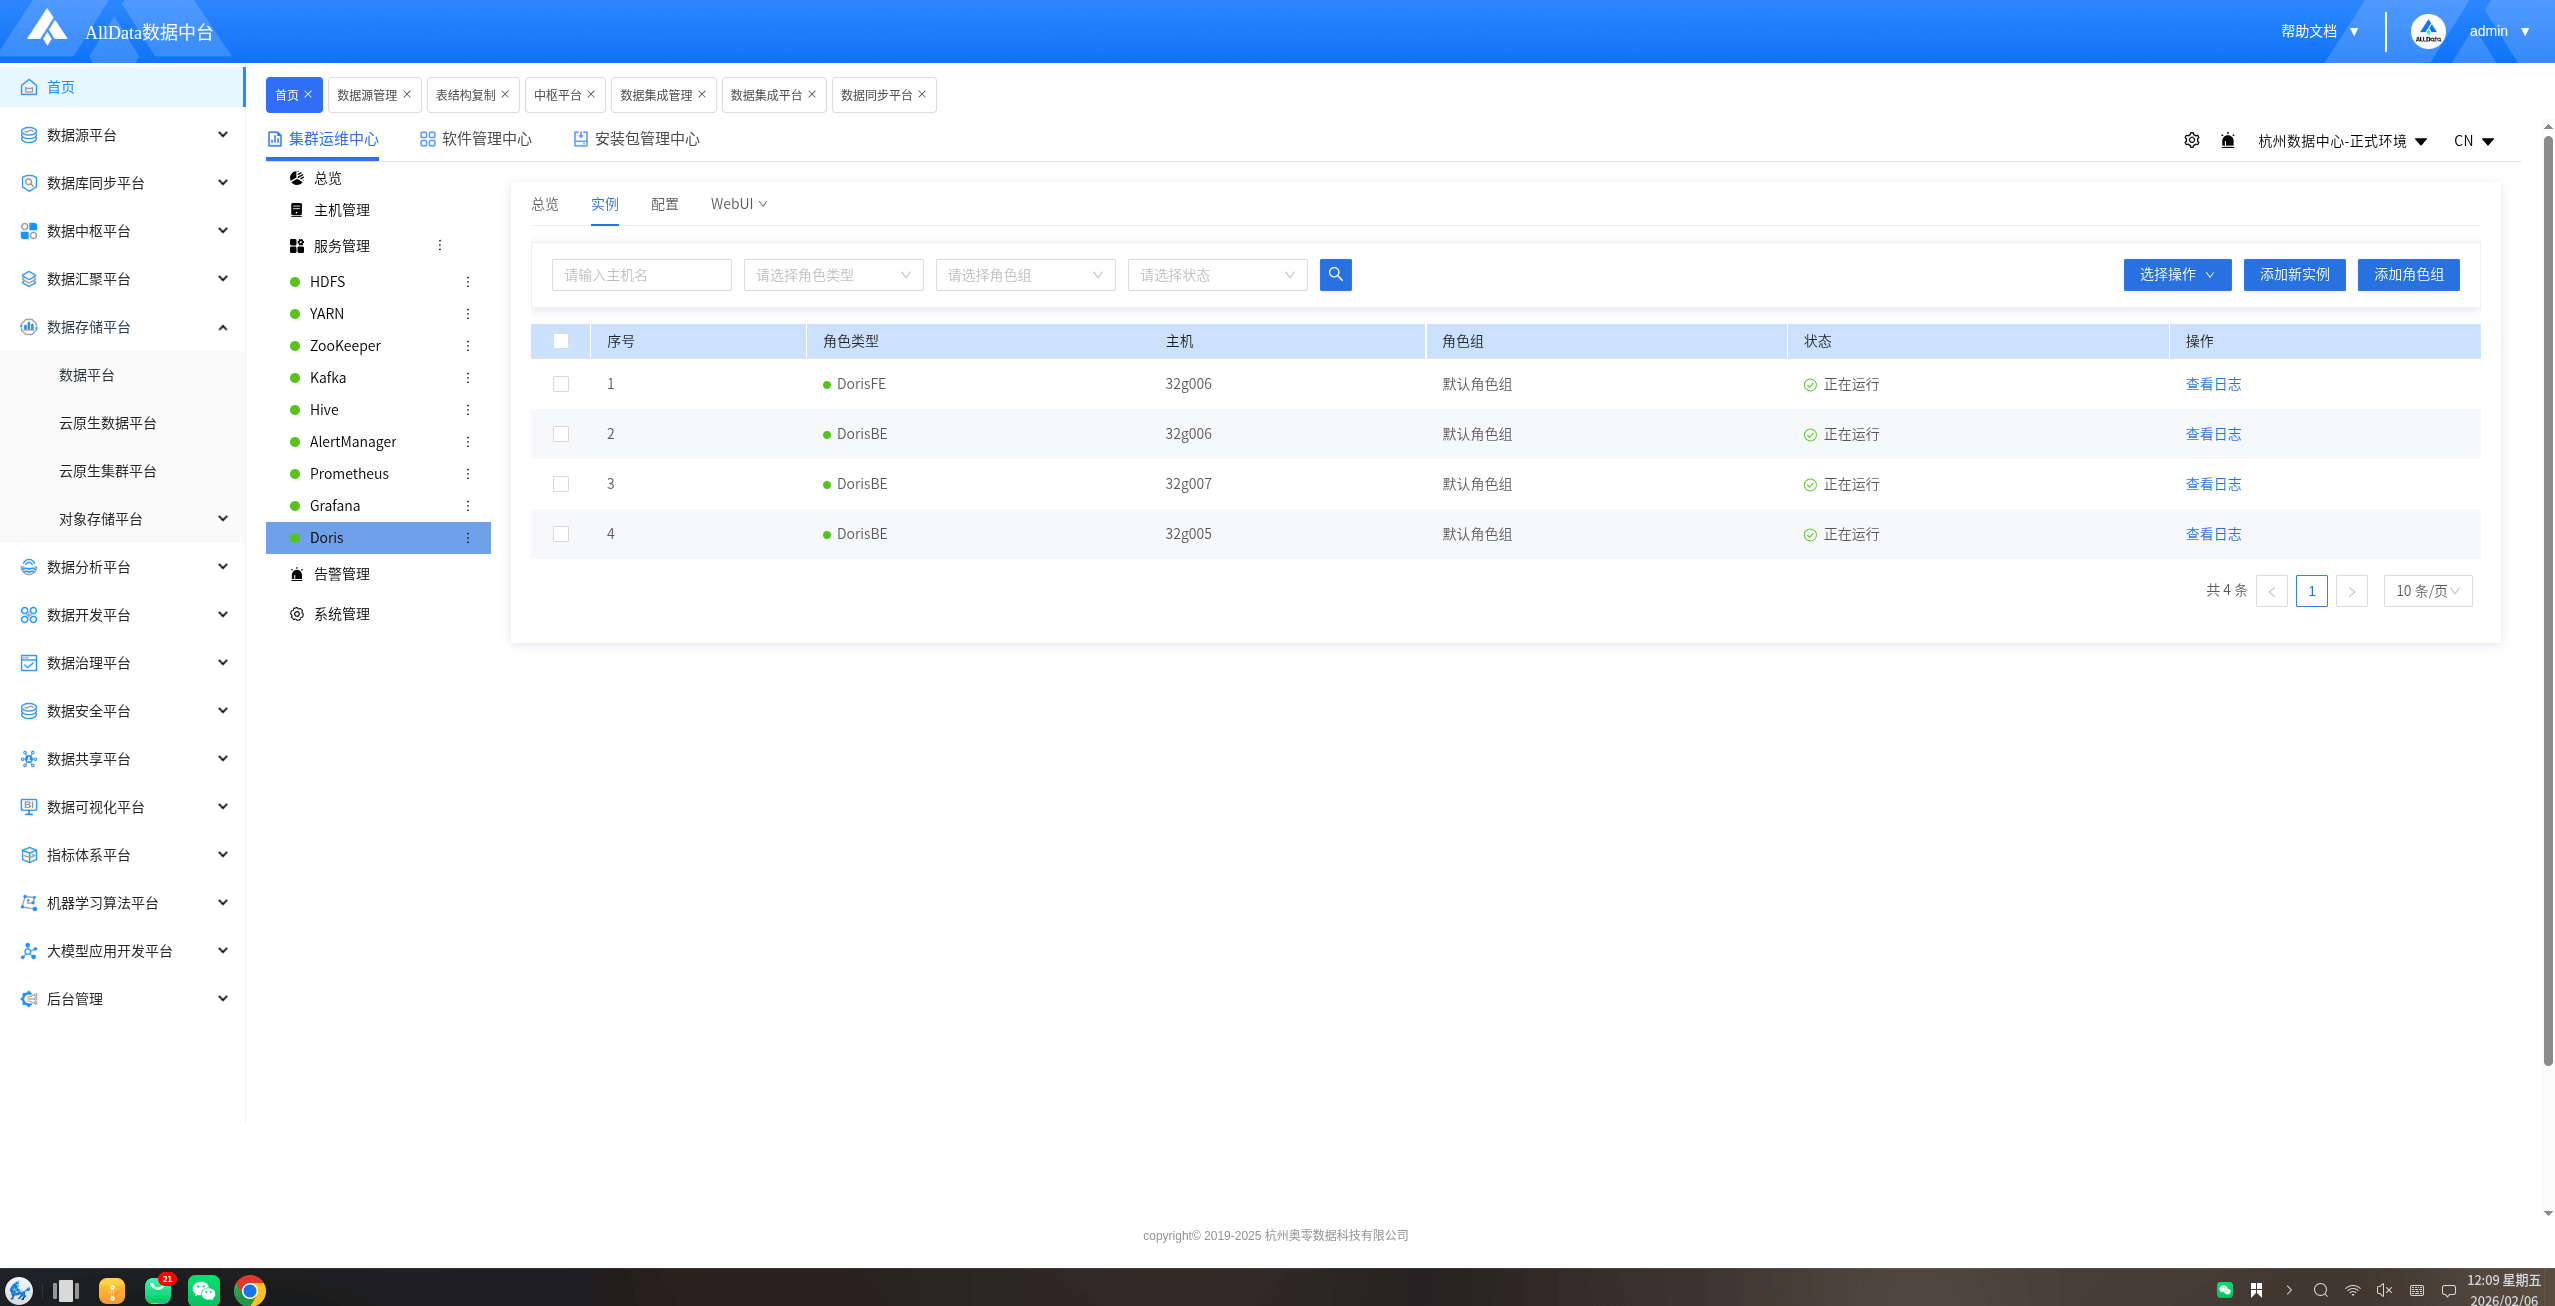Click the 请输入主机名 input field
2555x1306 pixels.
(x=641, y=275)
